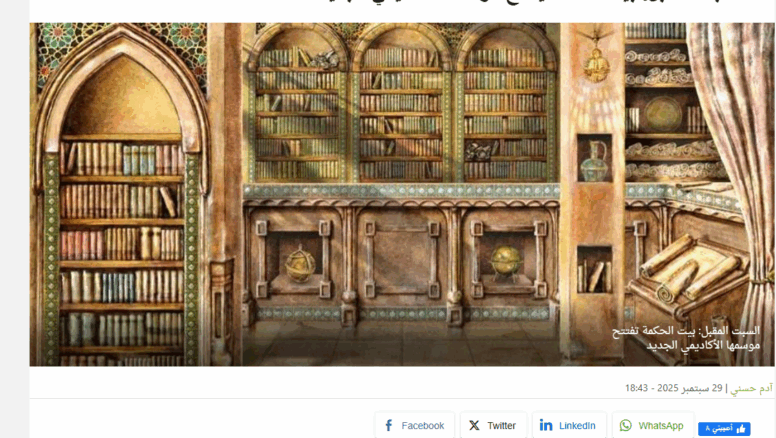The height and width of the screenshot is (438, 776).
Task: Click the X logo icon beside Twitter
Action: [474, 426]
